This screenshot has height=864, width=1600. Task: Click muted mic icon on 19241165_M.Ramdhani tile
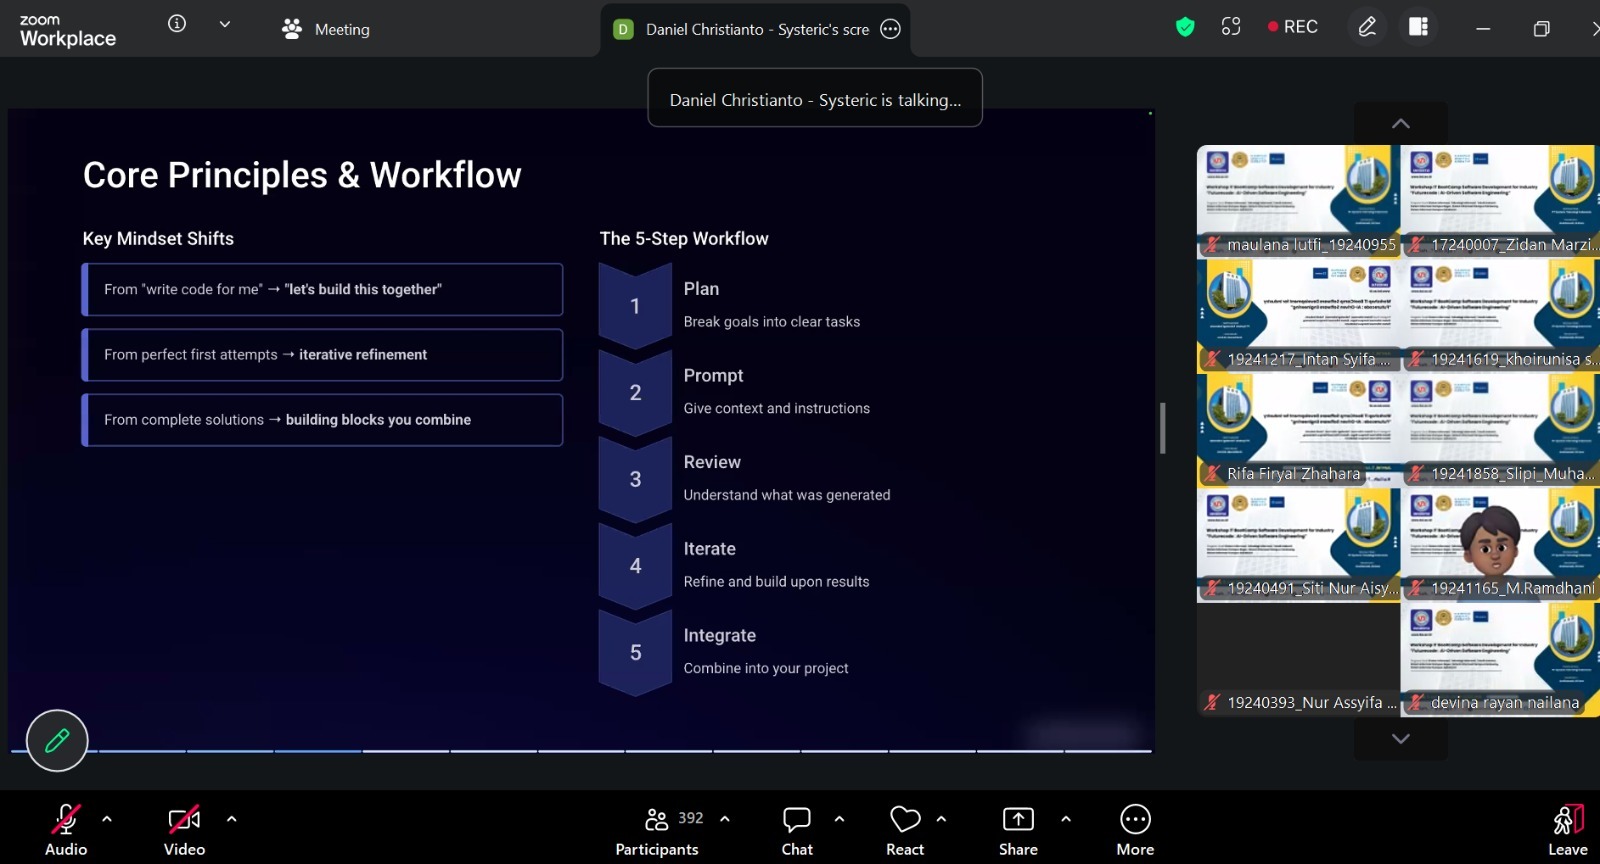click(x=1416, y=588)
